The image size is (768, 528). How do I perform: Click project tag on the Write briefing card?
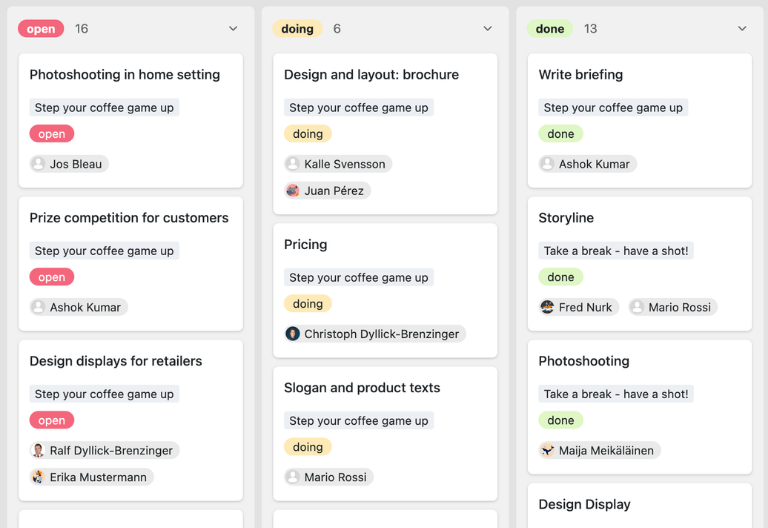point(613,107)
